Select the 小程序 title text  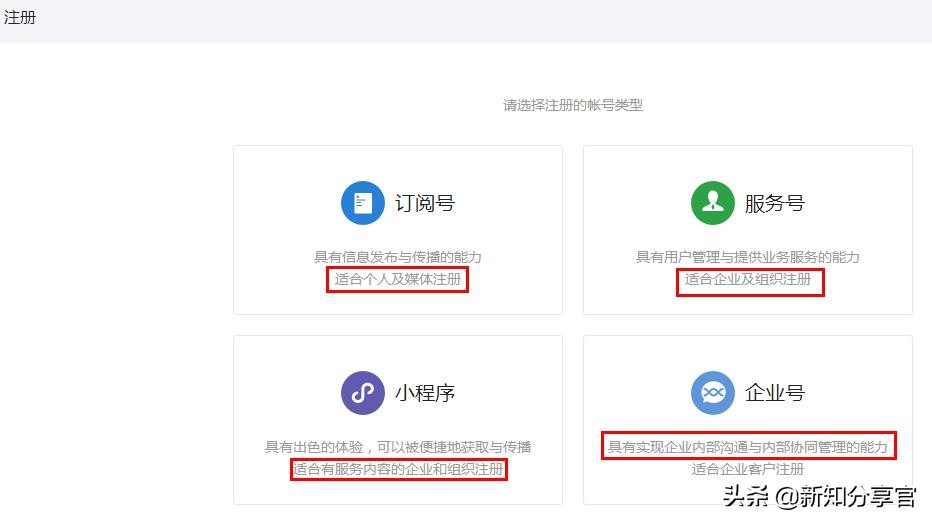pos(425,393)
